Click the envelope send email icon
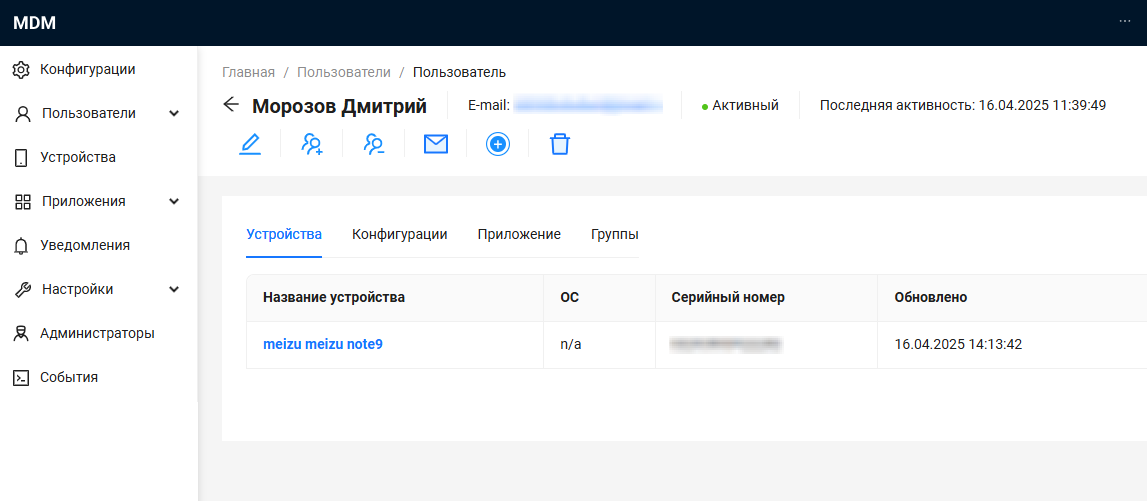Screen dimensions: 1147x501 coord(436,145)
